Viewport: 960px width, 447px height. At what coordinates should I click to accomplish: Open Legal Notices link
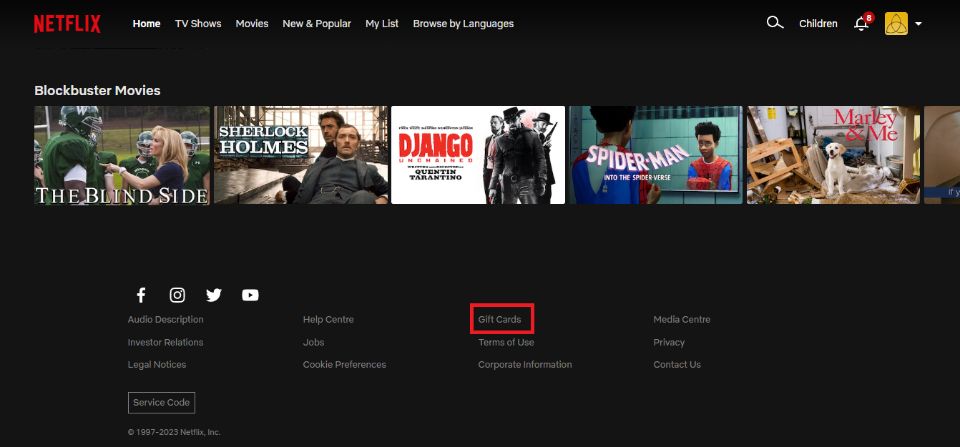(157, 364)
